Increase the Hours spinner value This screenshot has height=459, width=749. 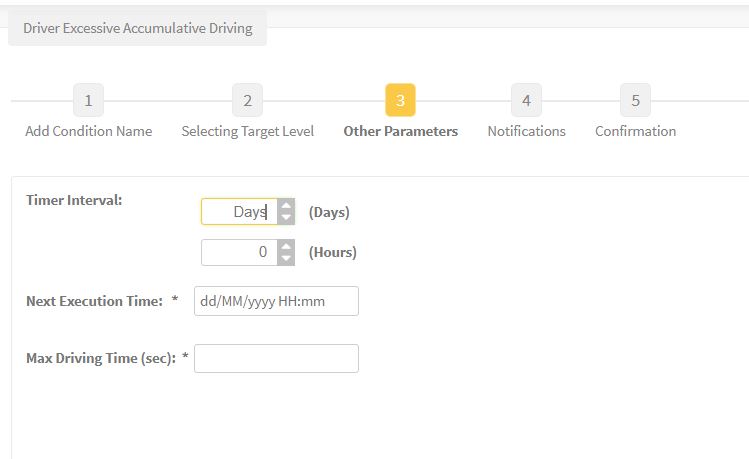click(286, 246)
